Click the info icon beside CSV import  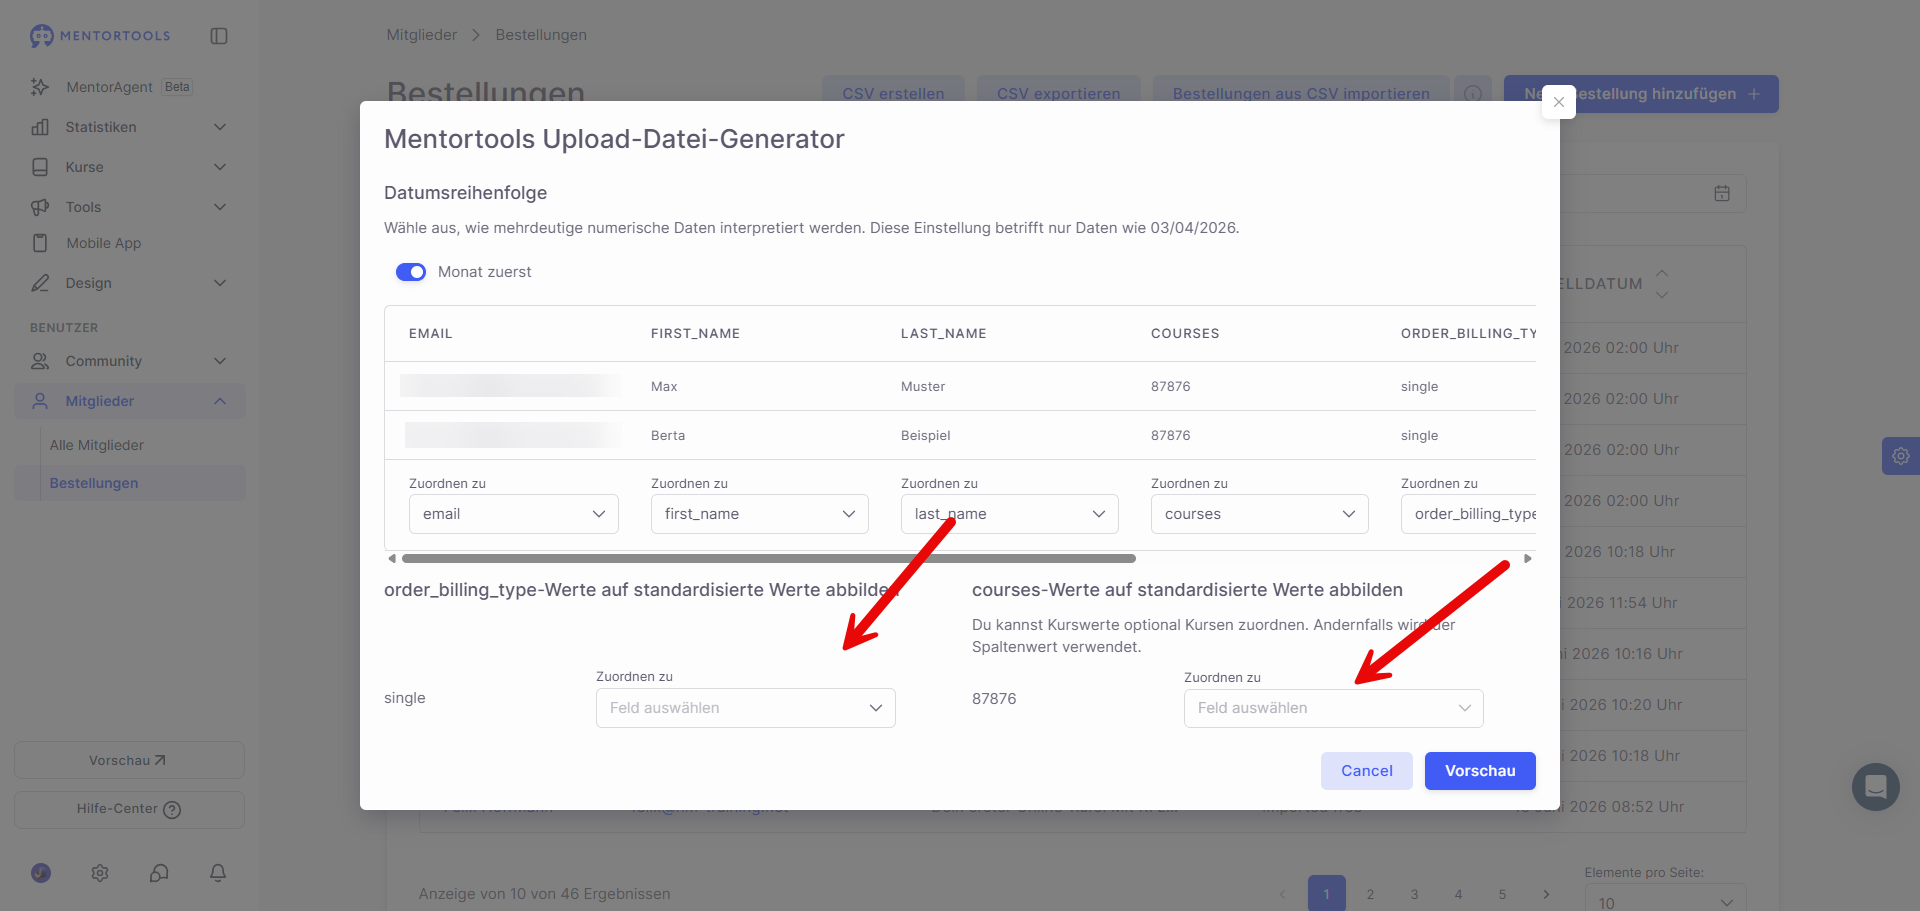[x=1473, y=94]
